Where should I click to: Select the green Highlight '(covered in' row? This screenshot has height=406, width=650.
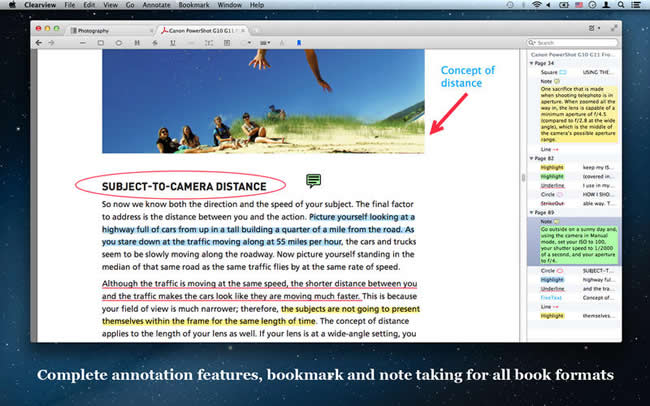[x=574, y=177]
